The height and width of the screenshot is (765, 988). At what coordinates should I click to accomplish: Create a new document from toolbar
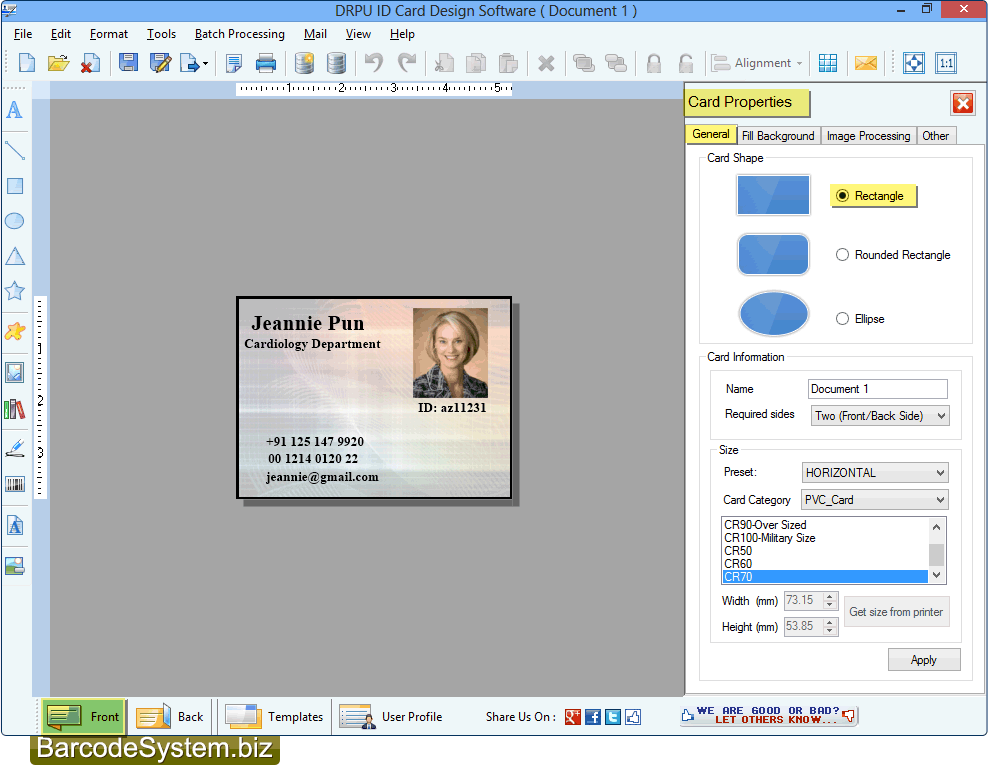point(27,63)
